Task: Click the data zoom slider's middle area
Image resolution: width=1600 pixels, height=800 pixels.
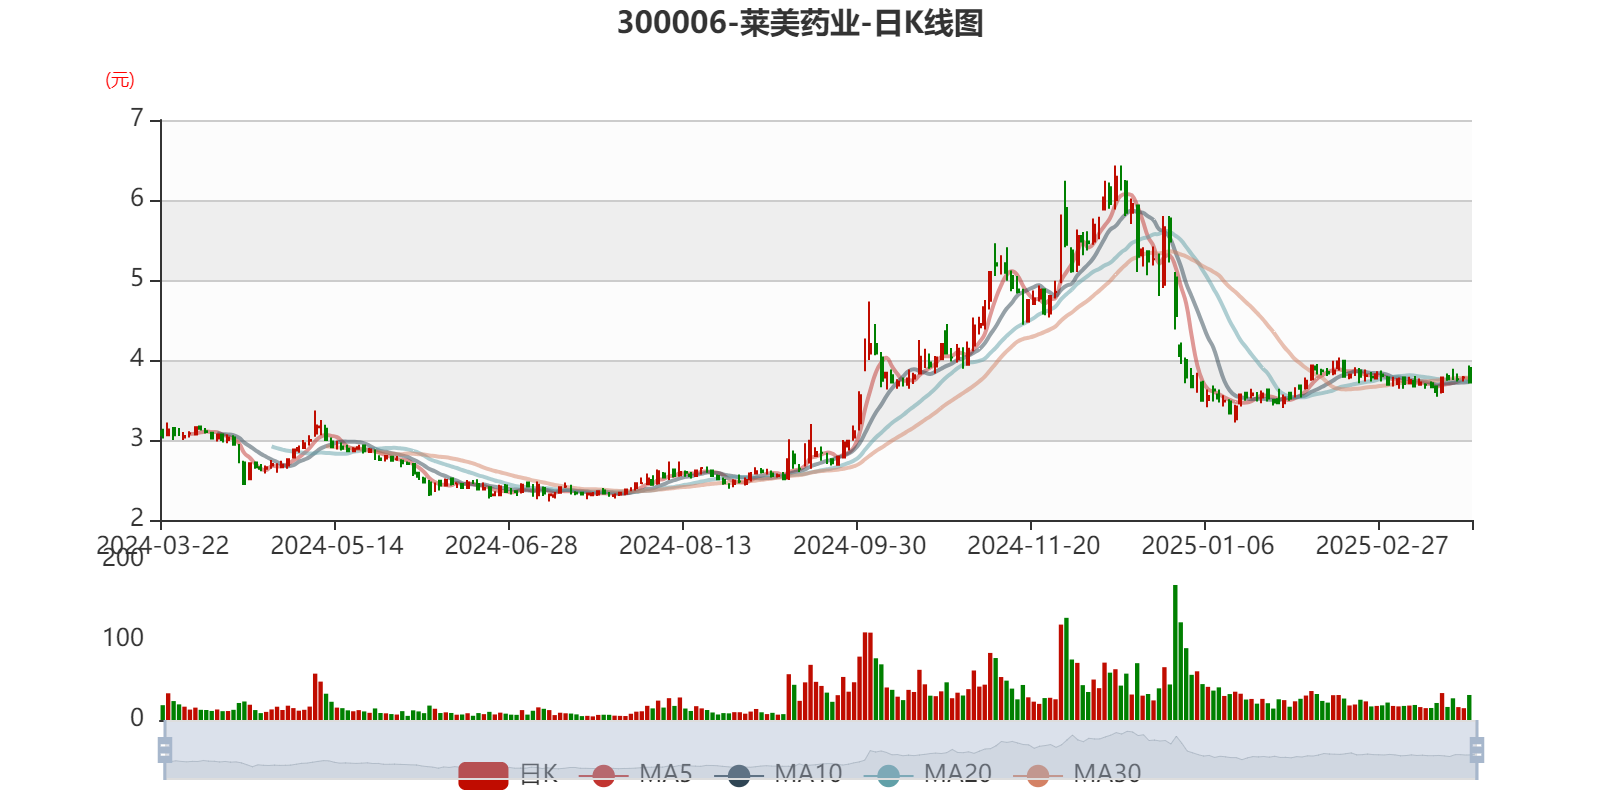Action: pyautogui.click(x=821, y=750)
